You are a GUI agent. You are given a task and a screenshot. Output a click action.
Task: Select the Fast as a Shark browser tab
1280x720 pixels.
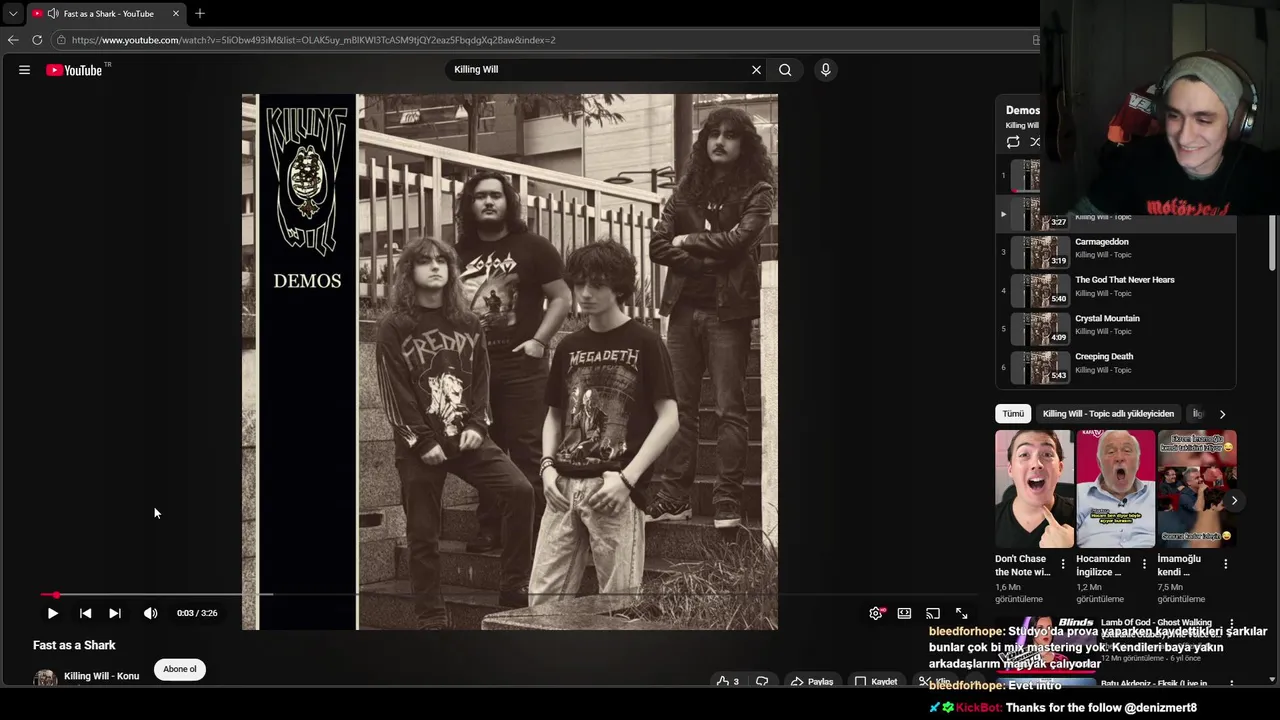pos(105,14)
